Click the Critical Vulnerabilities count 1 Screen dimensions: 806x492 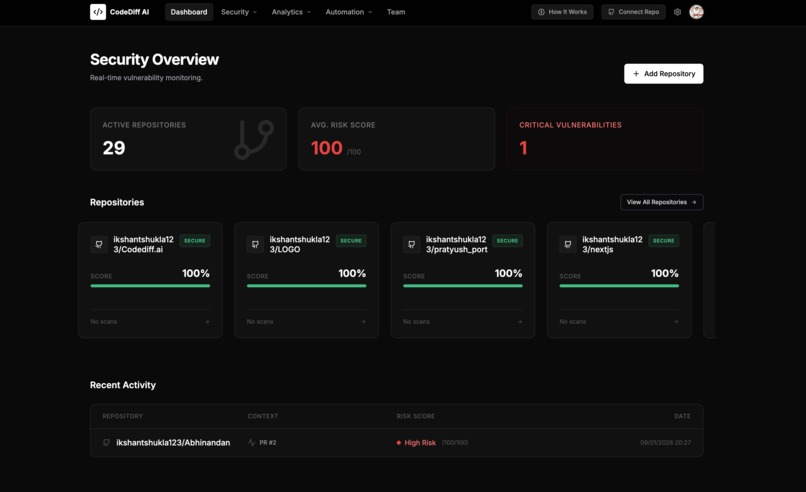point(523,148)
